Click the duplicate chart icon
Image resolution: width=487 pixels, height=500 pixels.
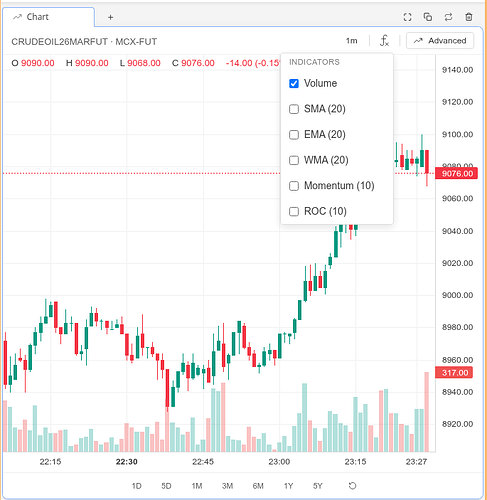[x=428, y=17]
